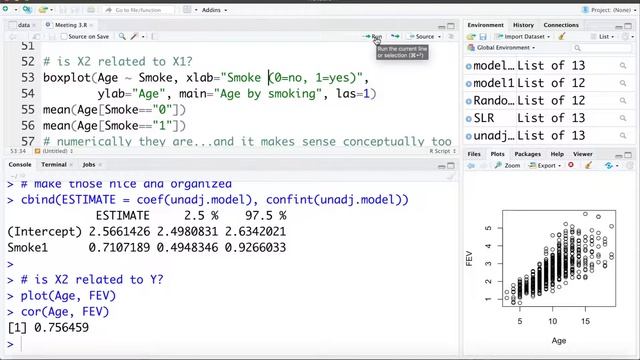Maximize the console pane

point(451,166)
